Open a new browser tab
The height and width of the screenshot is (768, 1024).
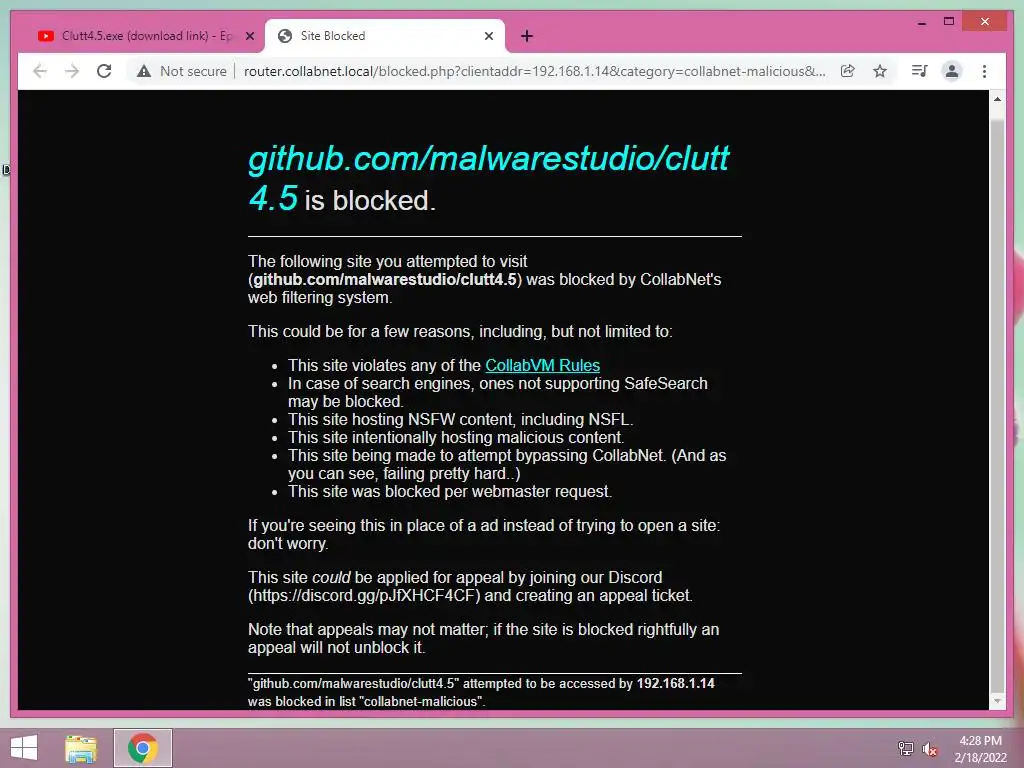[527, 36]
